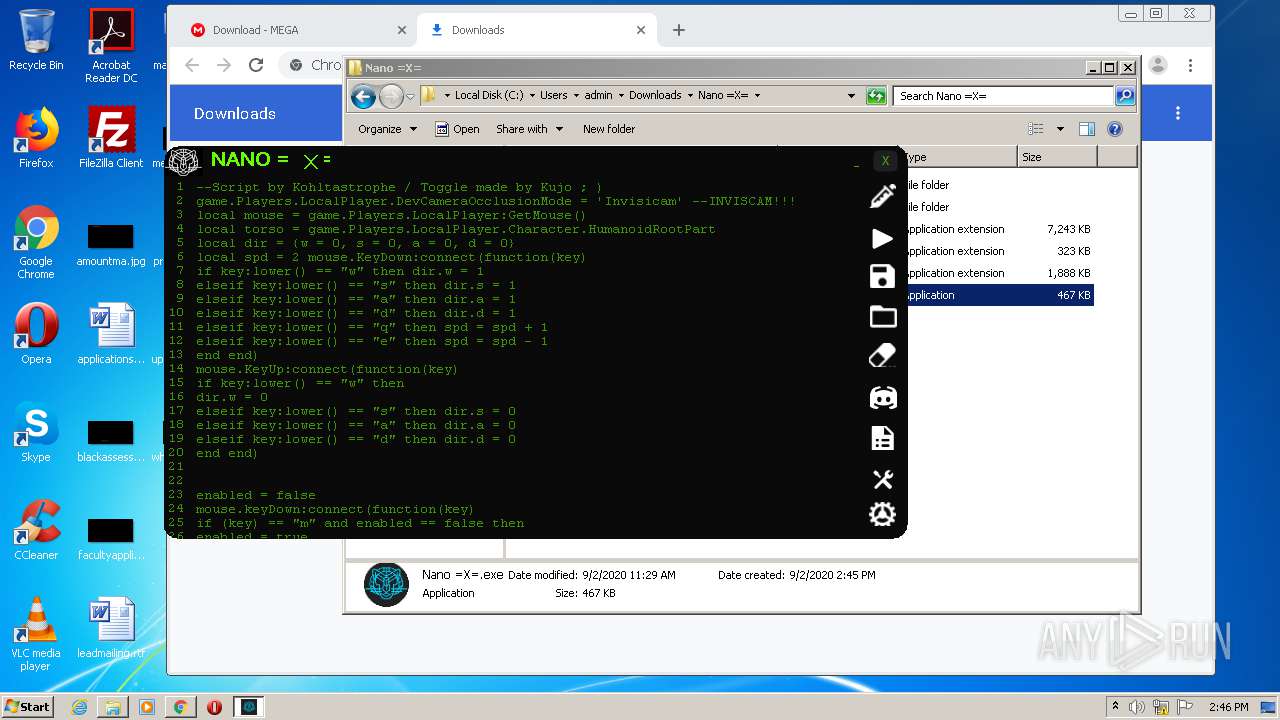Image resolution: width=1280 pixels, height=720 pixels.
Task: Click the Windows Start button
Action: click(28, 706)
